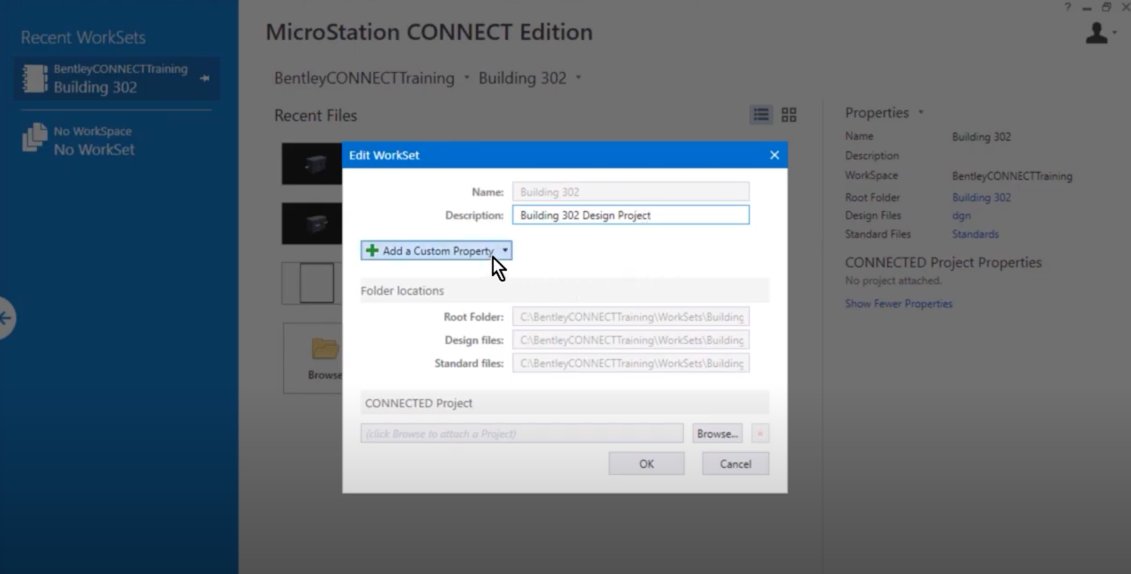1131x574 pixels.
Task: Expand the Properties panel dropdown arrow
Action: (x=920, y=112)
